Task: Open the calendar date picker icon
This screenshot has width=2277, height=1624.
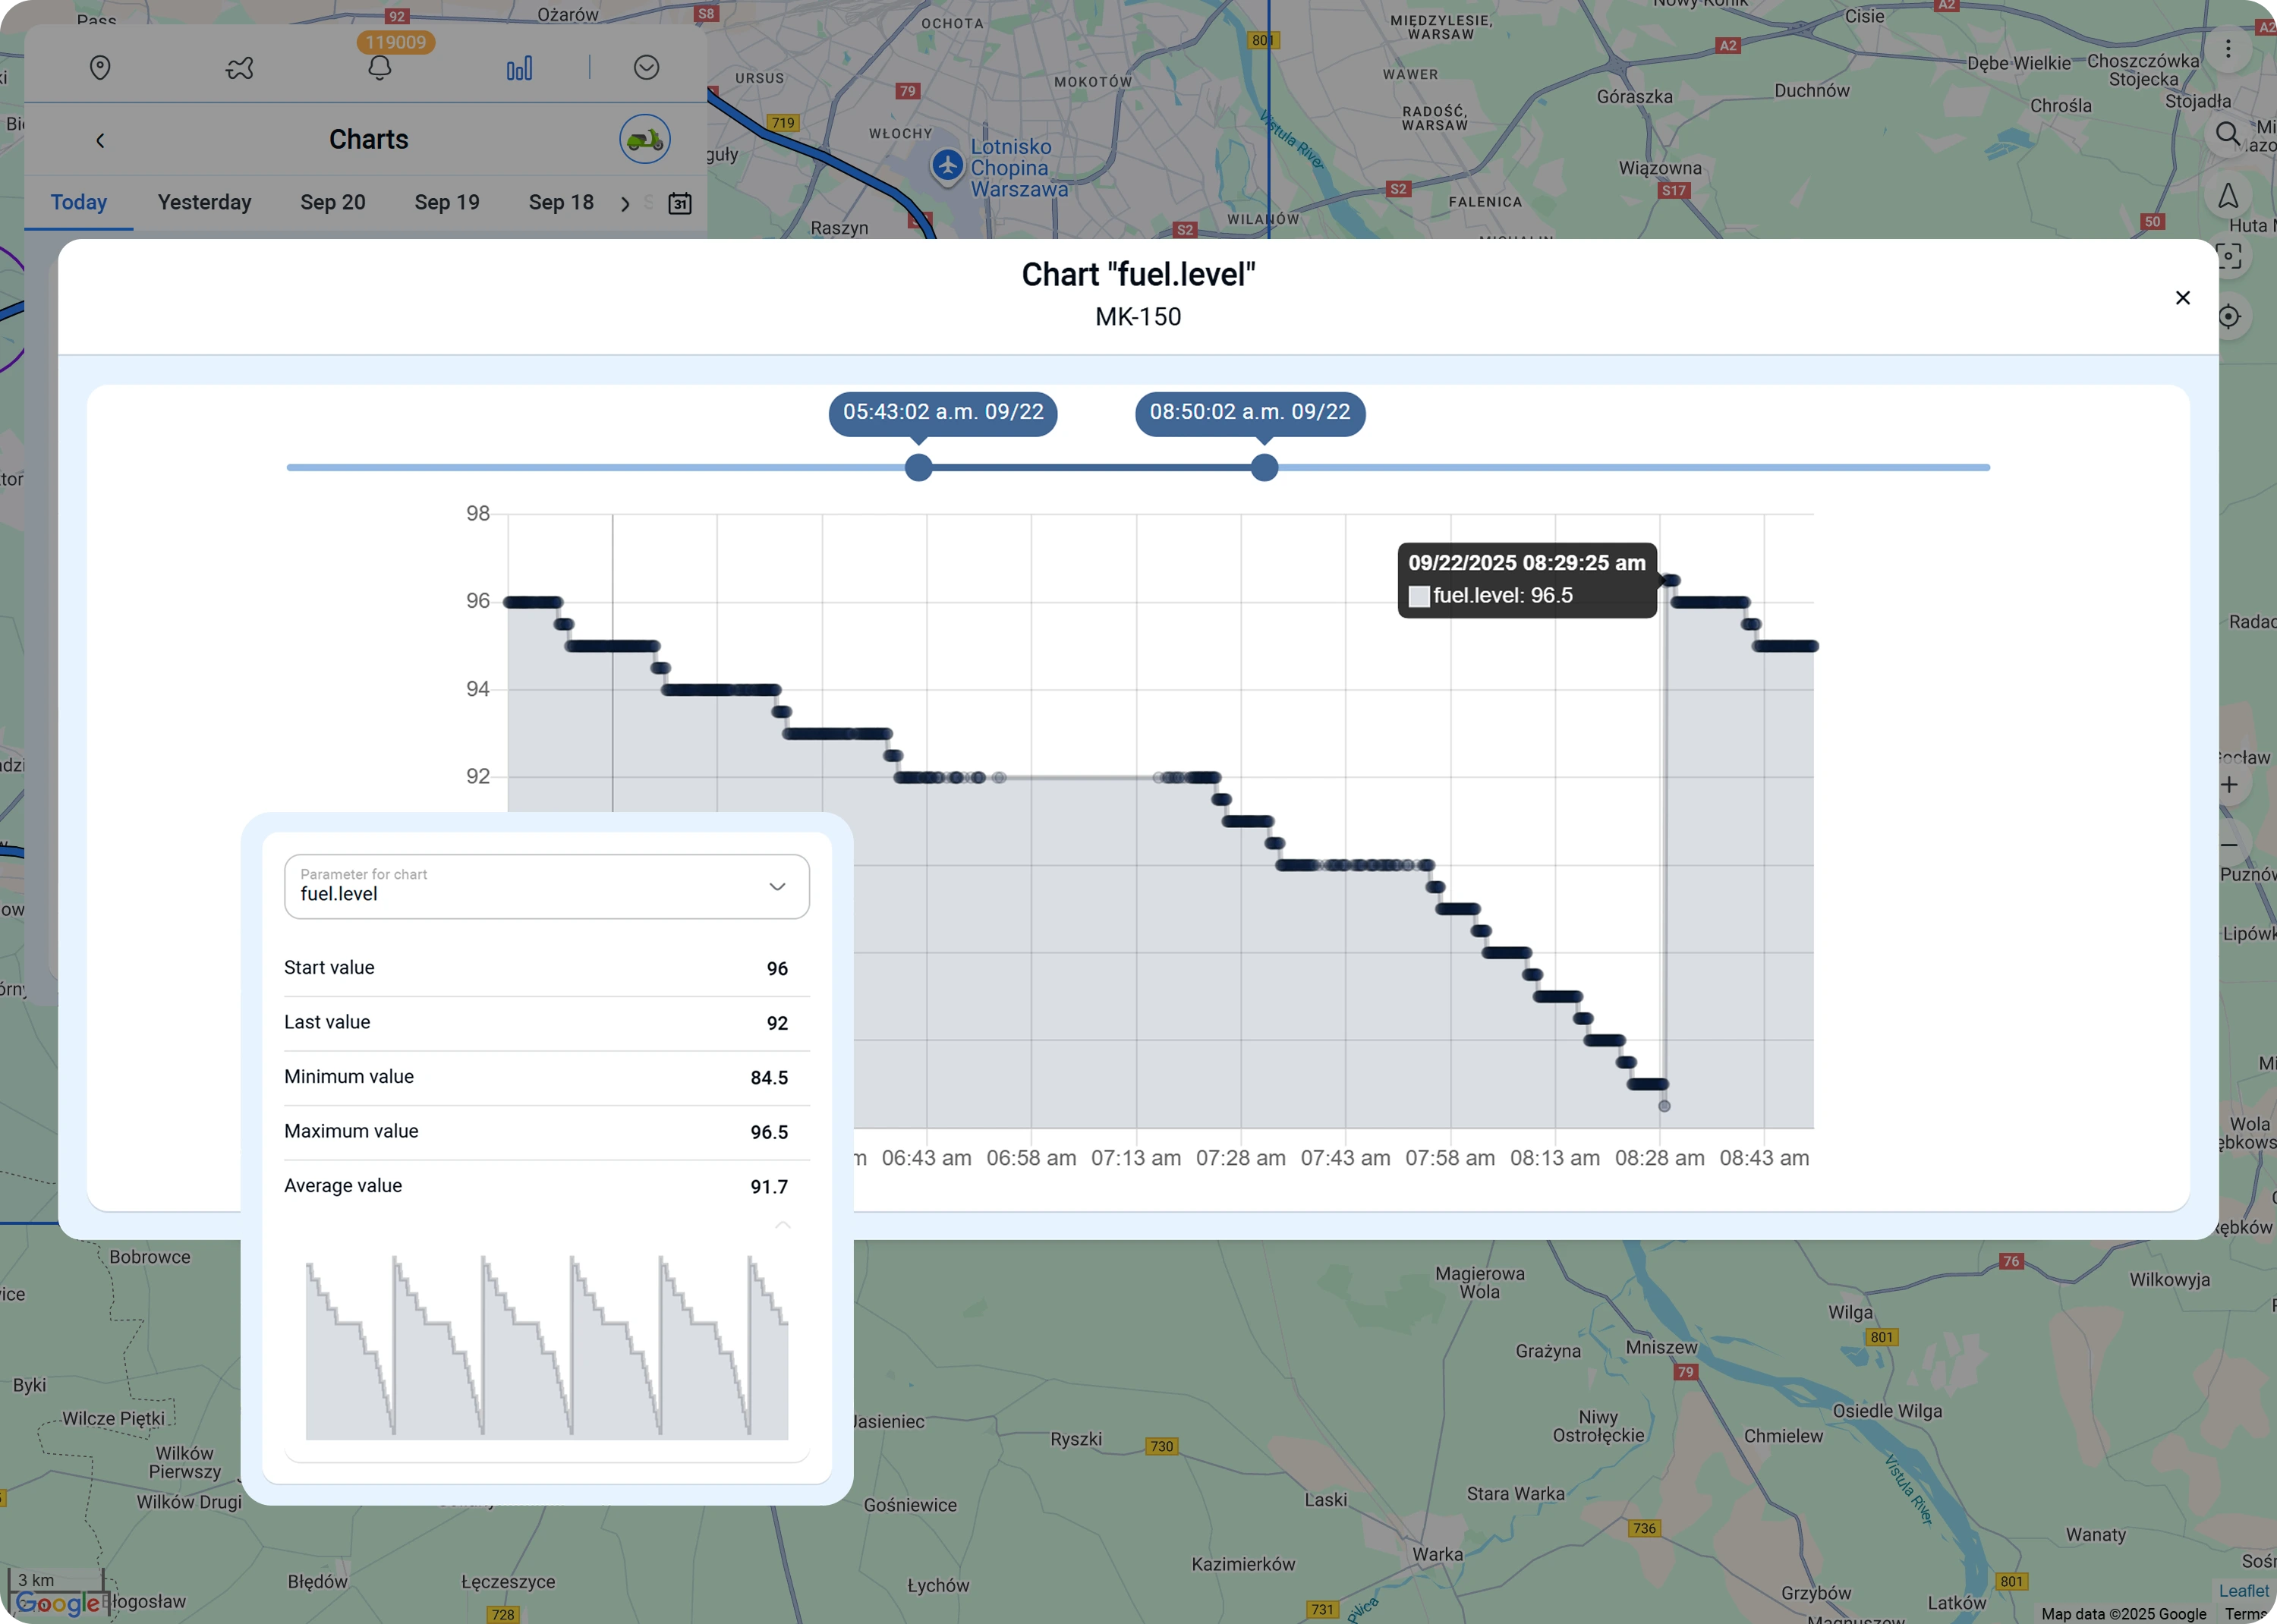Action: tap(680, 203)
